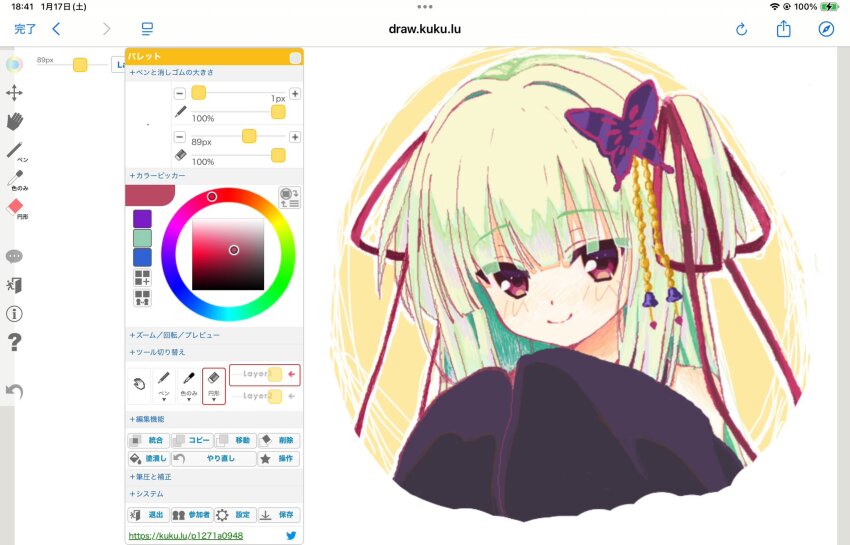Decrease eraser size with minus button
Screen dimensions: 850x545
pos(179,137)
